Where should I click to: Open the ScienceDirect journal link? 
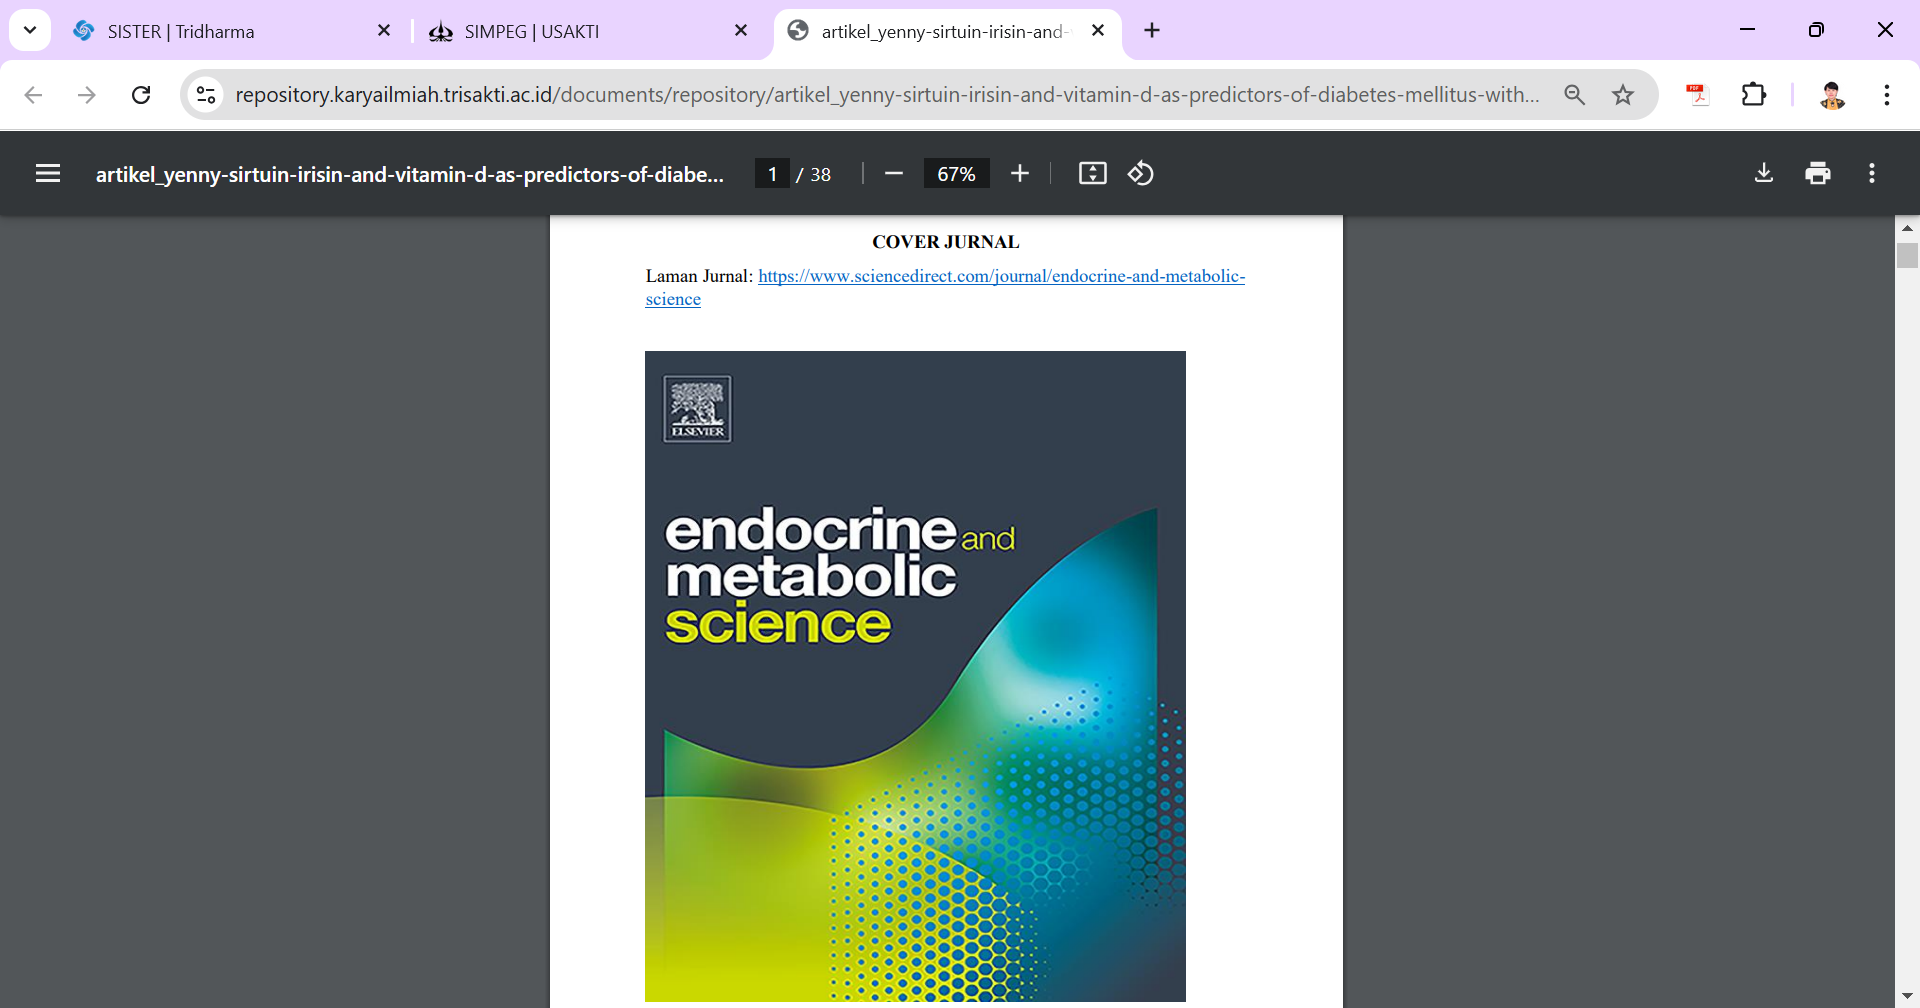click(1000, 277)
